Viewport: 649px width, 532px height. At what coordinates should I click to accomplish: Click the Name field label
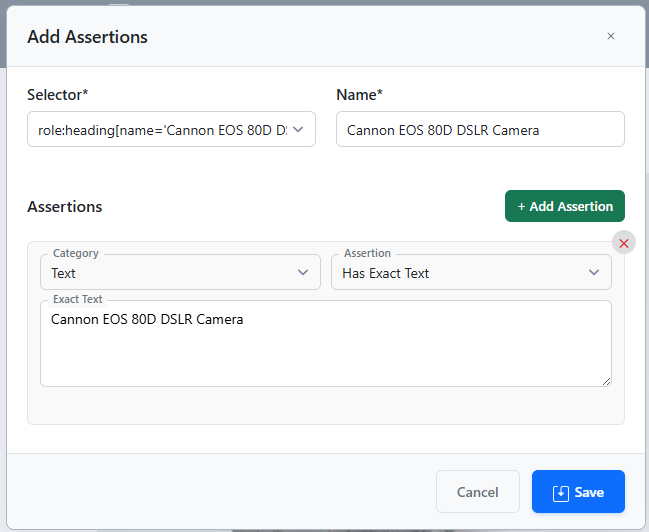(x=360, y=94)
